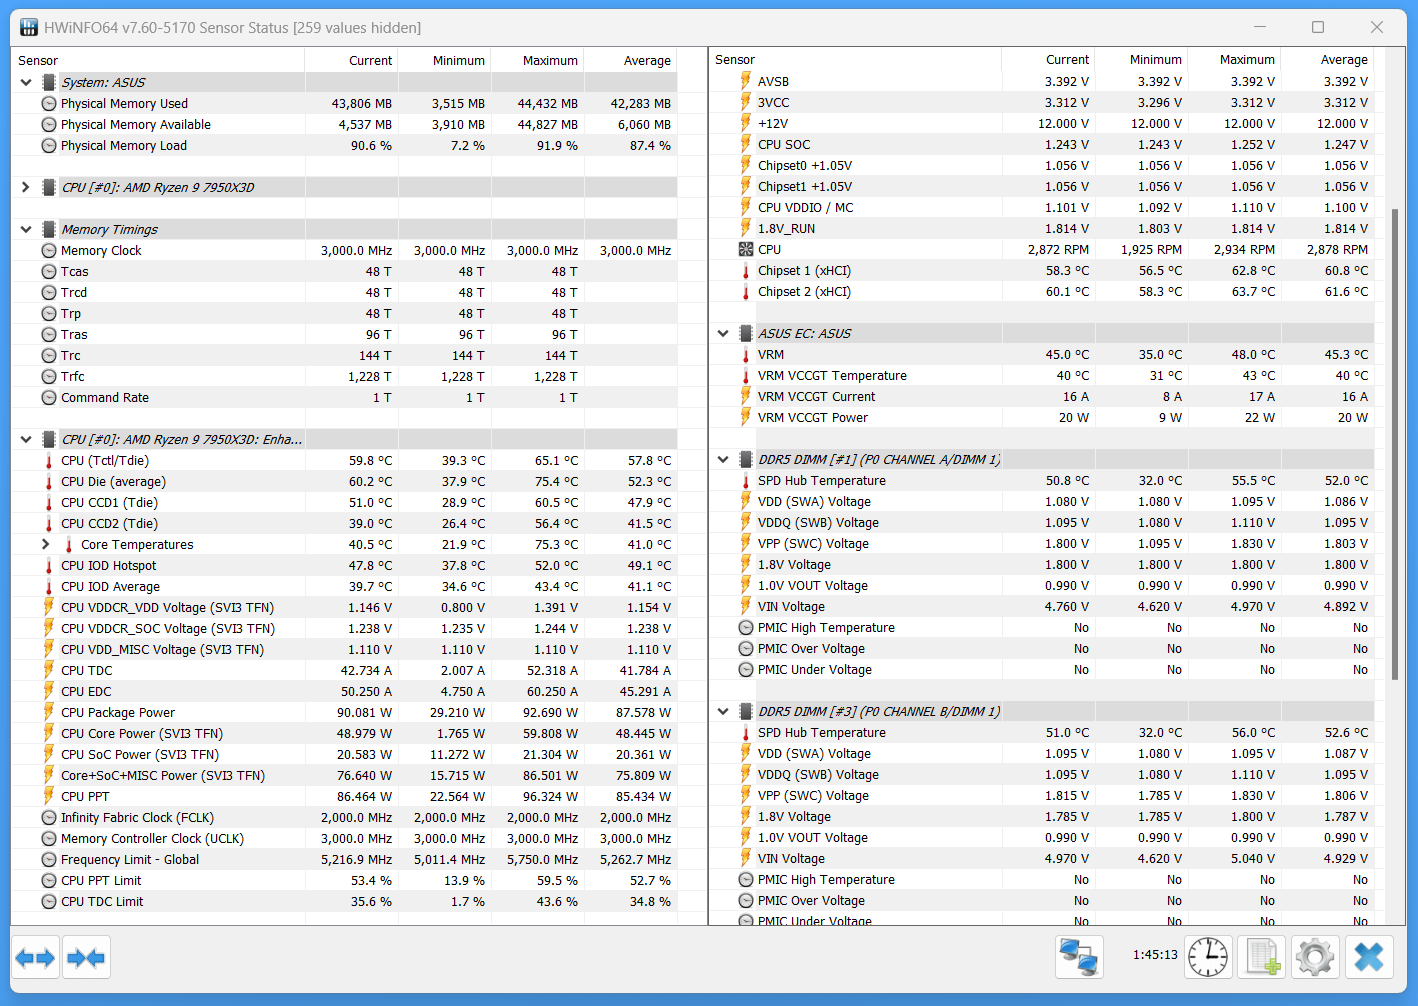Image resolution: width=1418 pixels, height=1006 pixels.
Task: Click the thermometer icon for Chipset 1 (xHCI)
Action: (746, 271)
